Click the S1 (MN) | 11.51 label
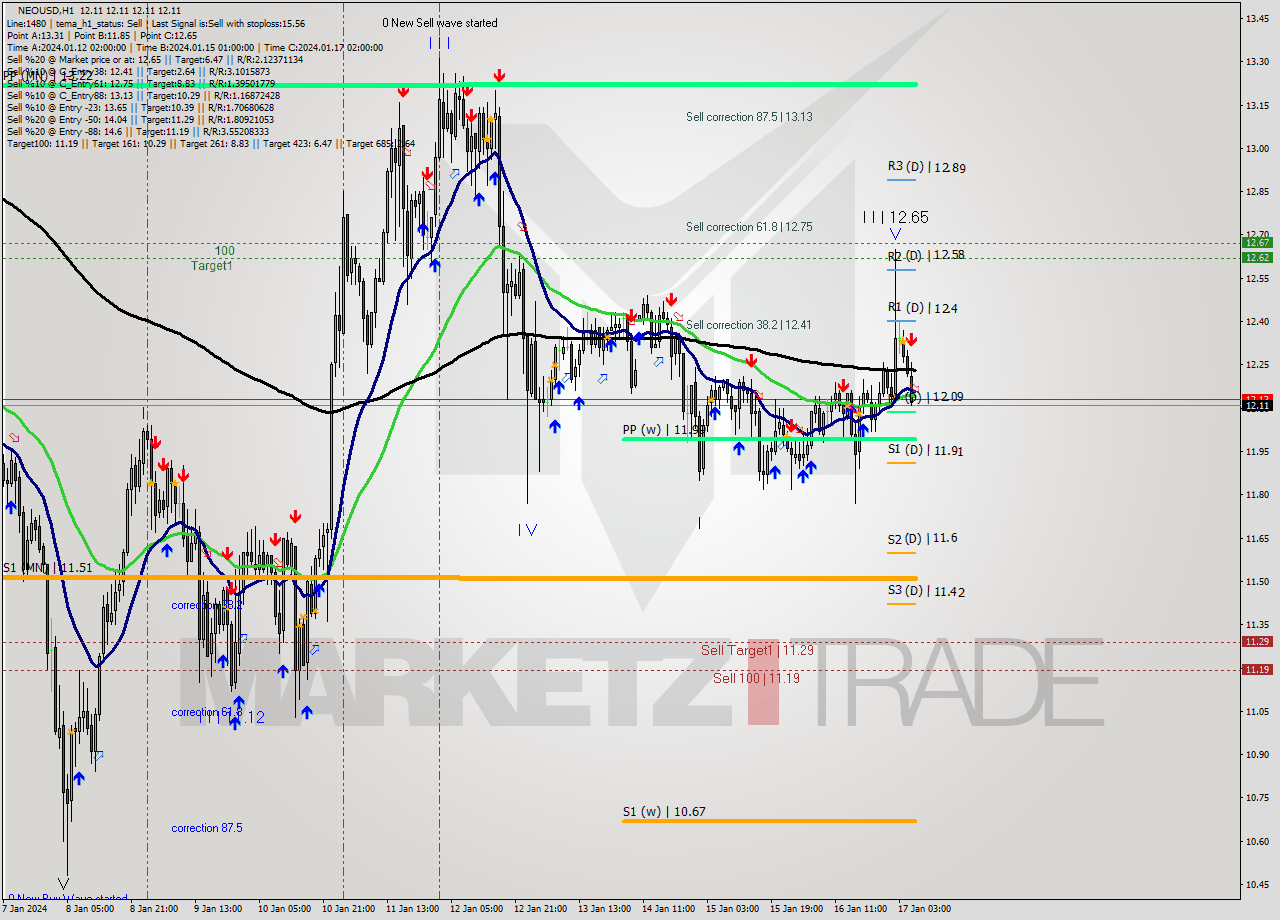This screenshot has height=920, width=1280. (47, 568)
